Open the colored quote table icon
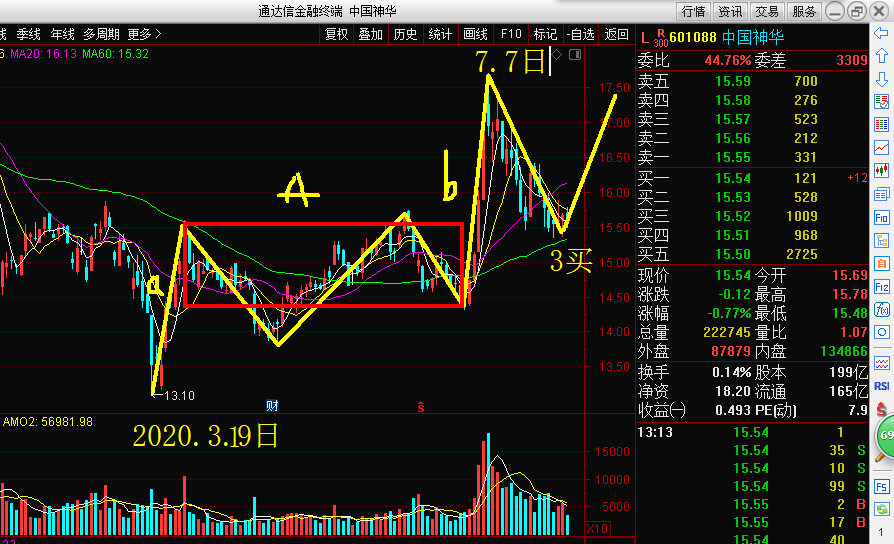The height and width of the screenshot is (544, 894). coord(881,125)
